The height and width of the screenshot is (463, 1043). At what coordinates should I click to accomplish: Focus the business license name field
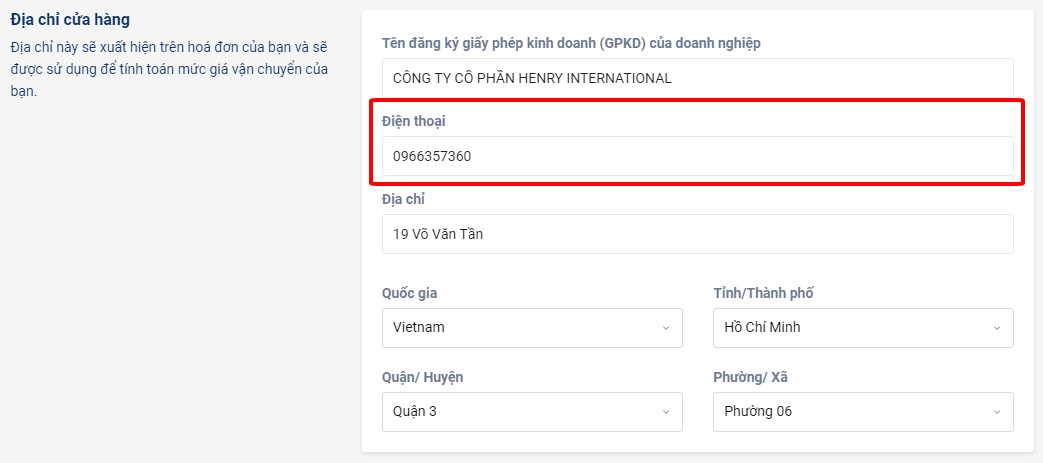pos(698,78)
